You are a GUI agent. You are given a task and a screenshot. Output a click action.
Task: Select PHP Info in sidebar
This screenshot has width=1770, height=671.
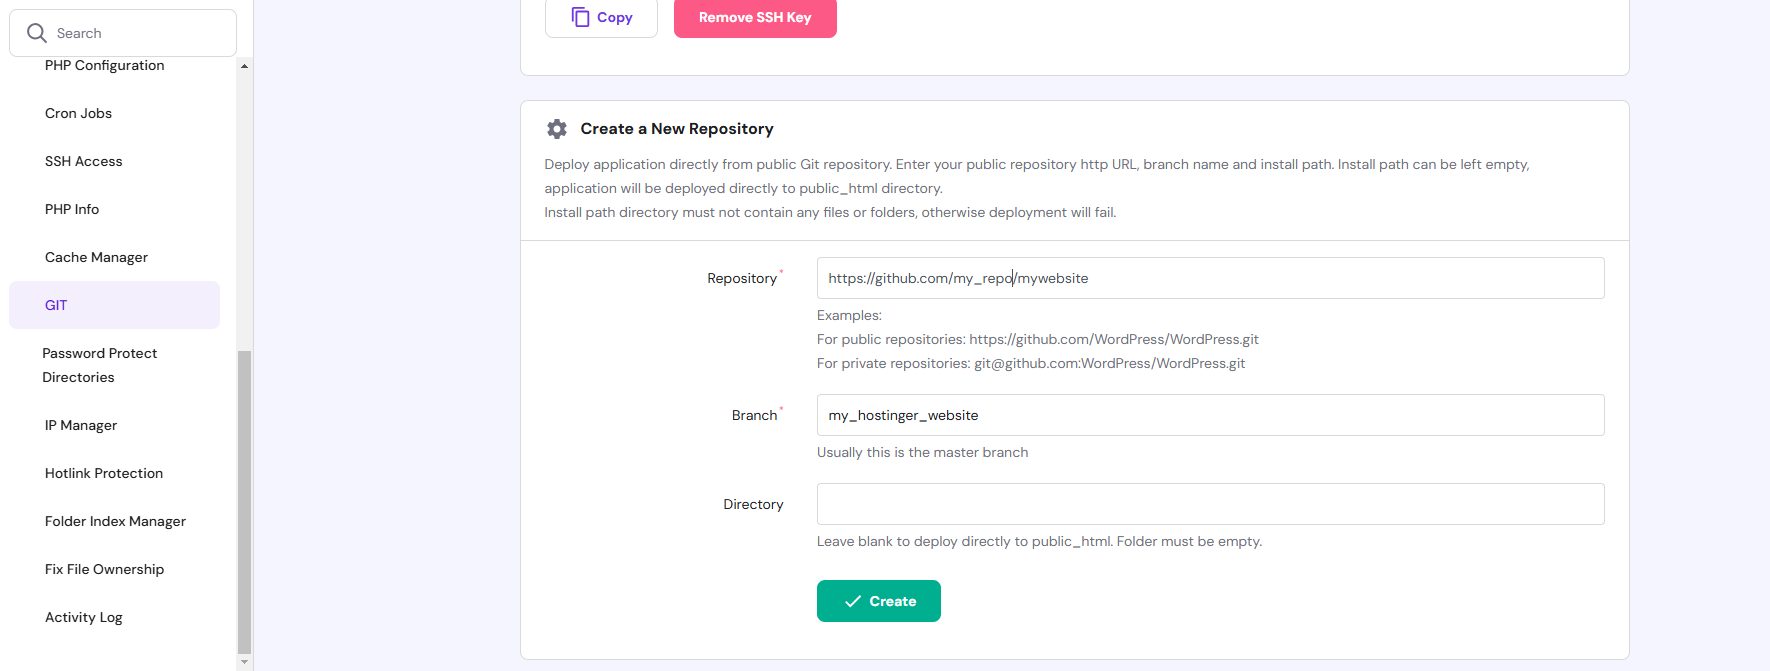[72, 210]
